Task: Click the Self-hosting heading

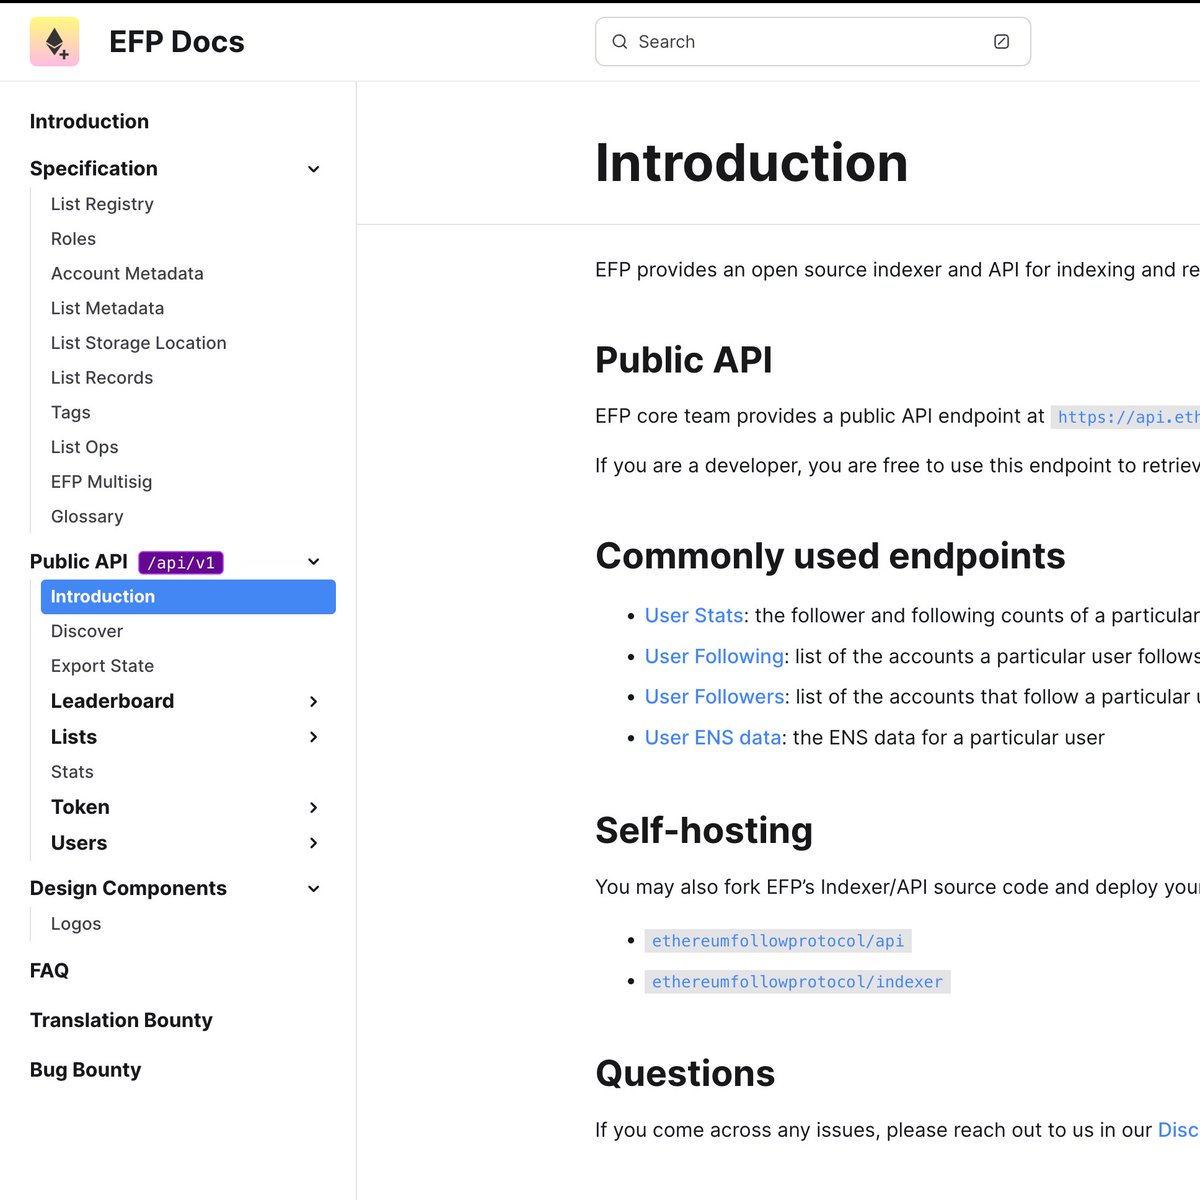Action: 704,830
